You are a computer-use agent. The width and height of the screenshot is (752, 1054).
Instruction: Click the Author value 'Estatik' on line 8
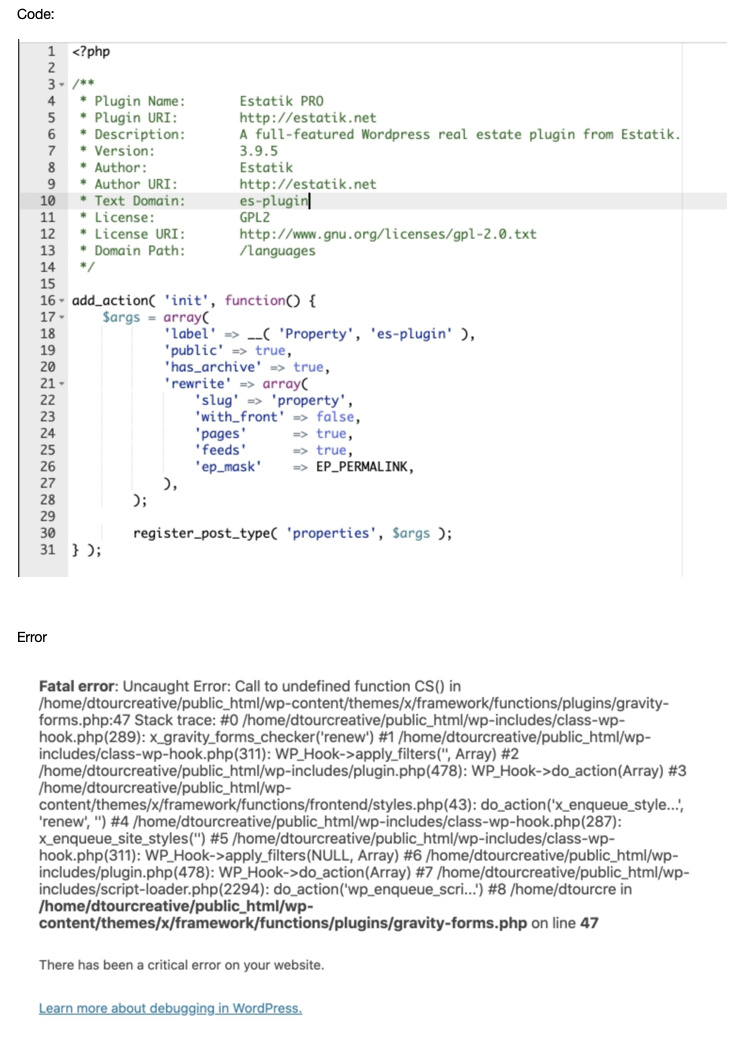click(x=266, y=167)
